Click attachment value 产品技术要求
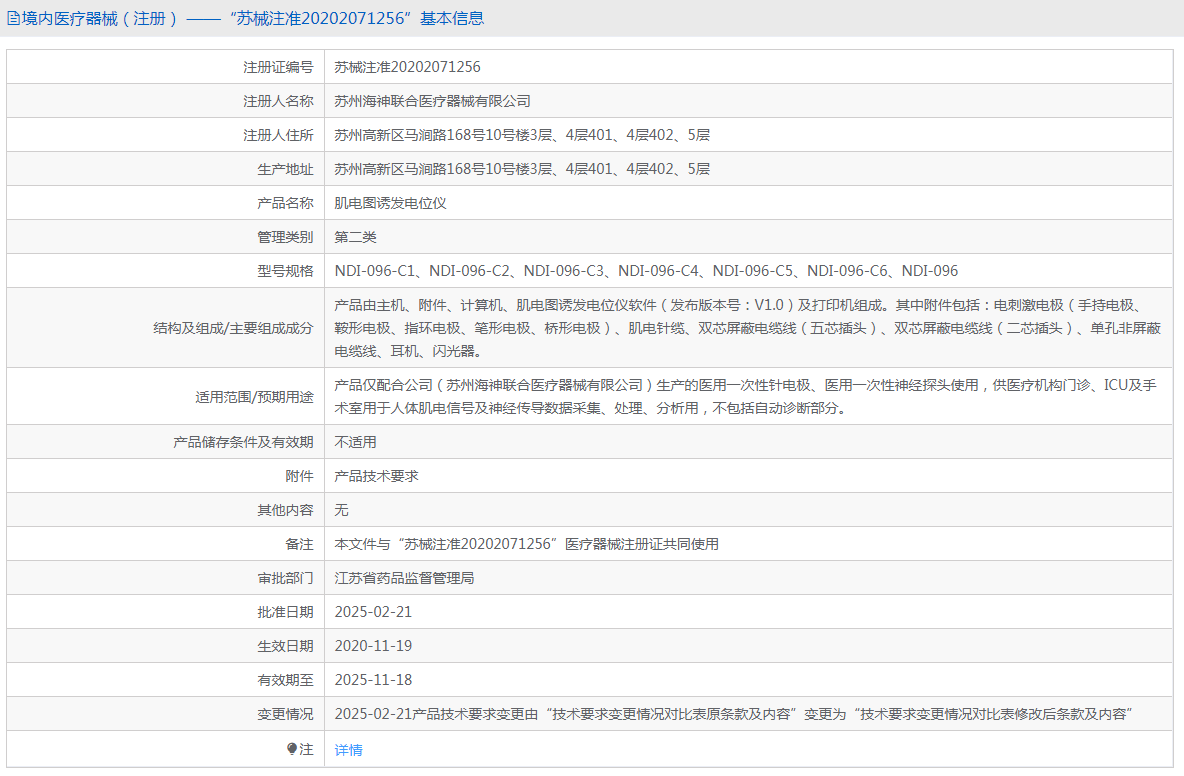Viewport: 1184px width, 776px height. 376,476
